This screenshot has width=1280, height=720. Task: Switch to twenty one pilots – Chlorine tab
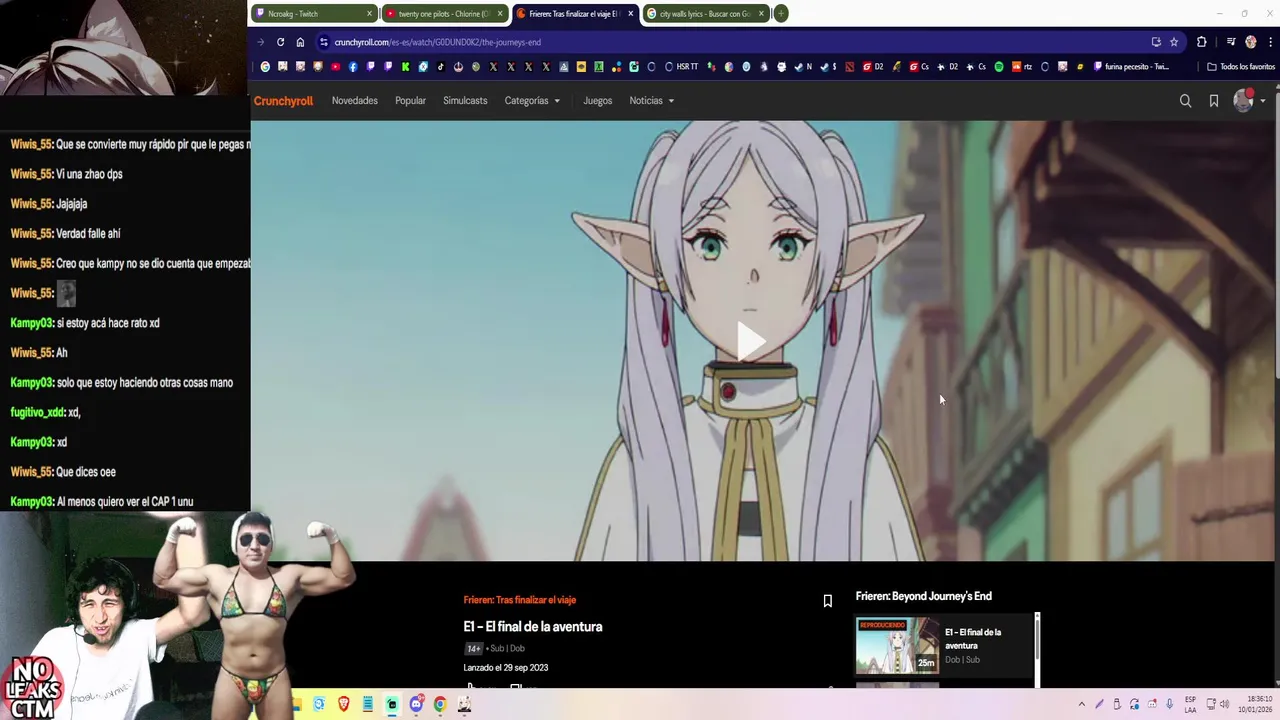click(x=444, y=14)
